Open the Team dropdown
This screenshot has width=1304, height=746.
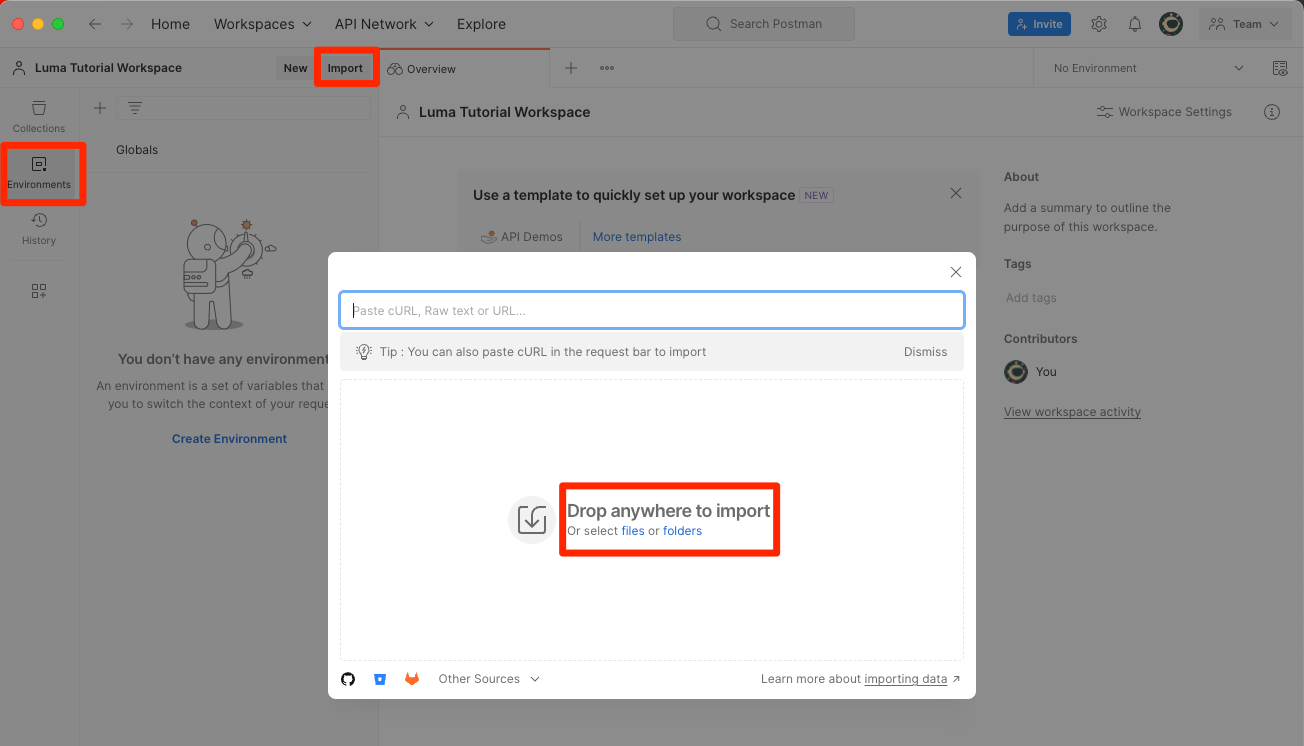[1245, 24]
